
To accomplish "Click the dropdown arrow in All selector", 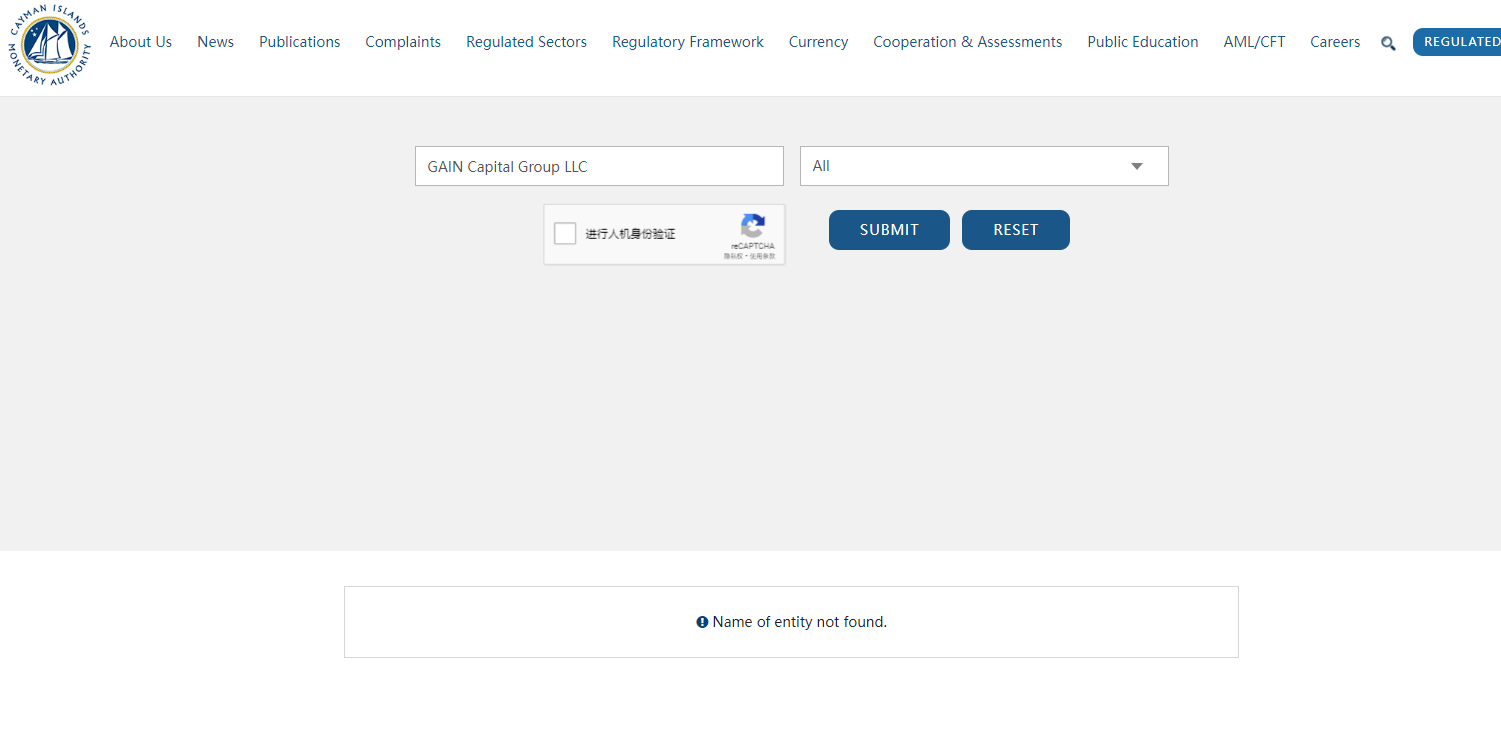I will (1137, 166).
